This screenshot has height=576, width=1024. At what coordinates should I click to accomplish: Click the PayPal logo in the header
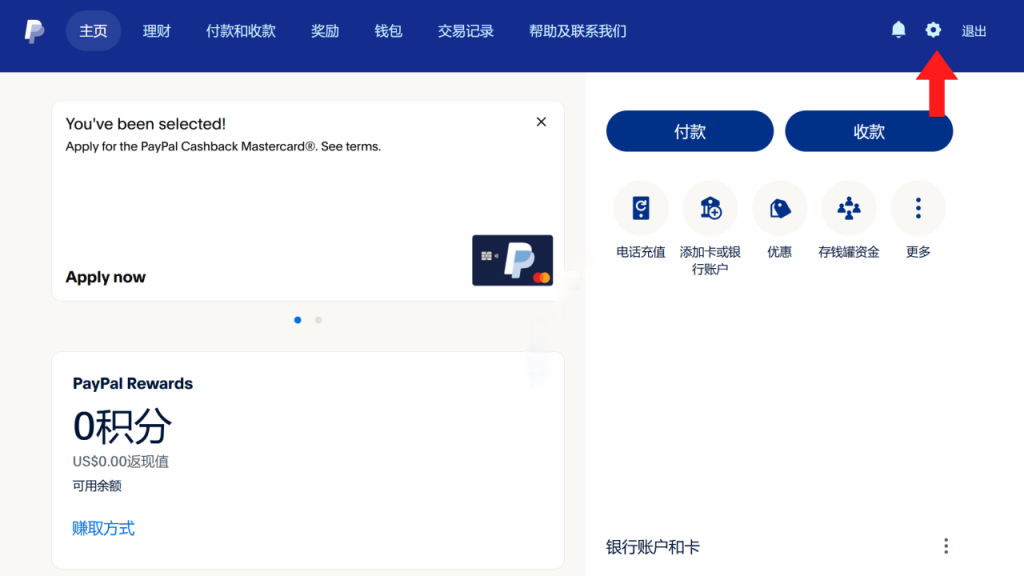tap(34, 31)
